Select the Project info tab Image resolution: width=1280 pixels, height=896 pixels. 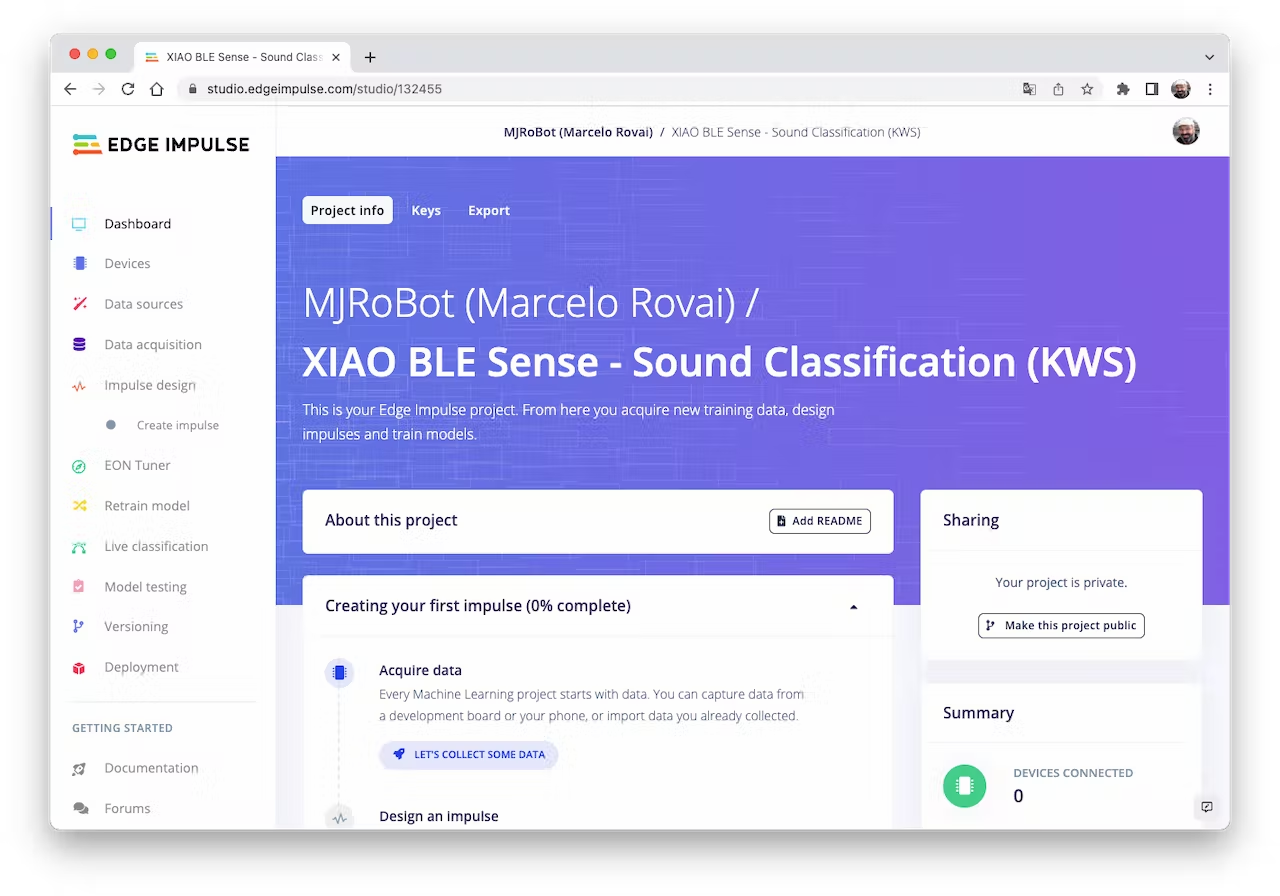coord(347,210)
